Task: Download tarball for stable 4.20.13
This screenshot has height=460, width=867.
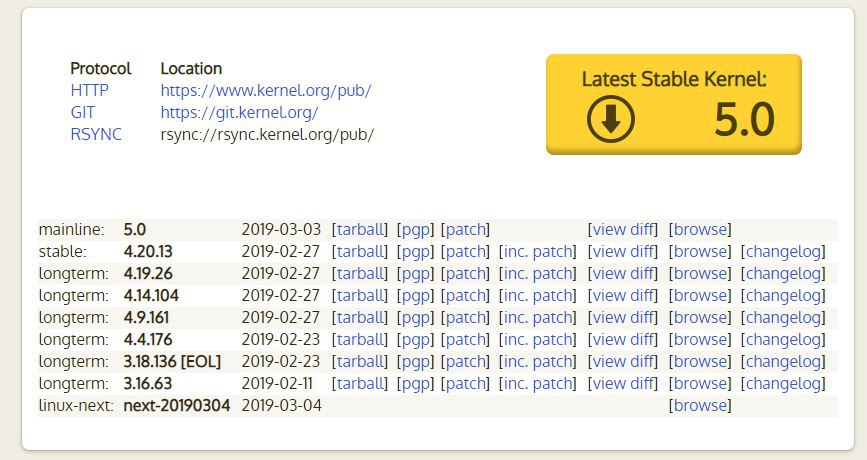Action: (360, 252)
